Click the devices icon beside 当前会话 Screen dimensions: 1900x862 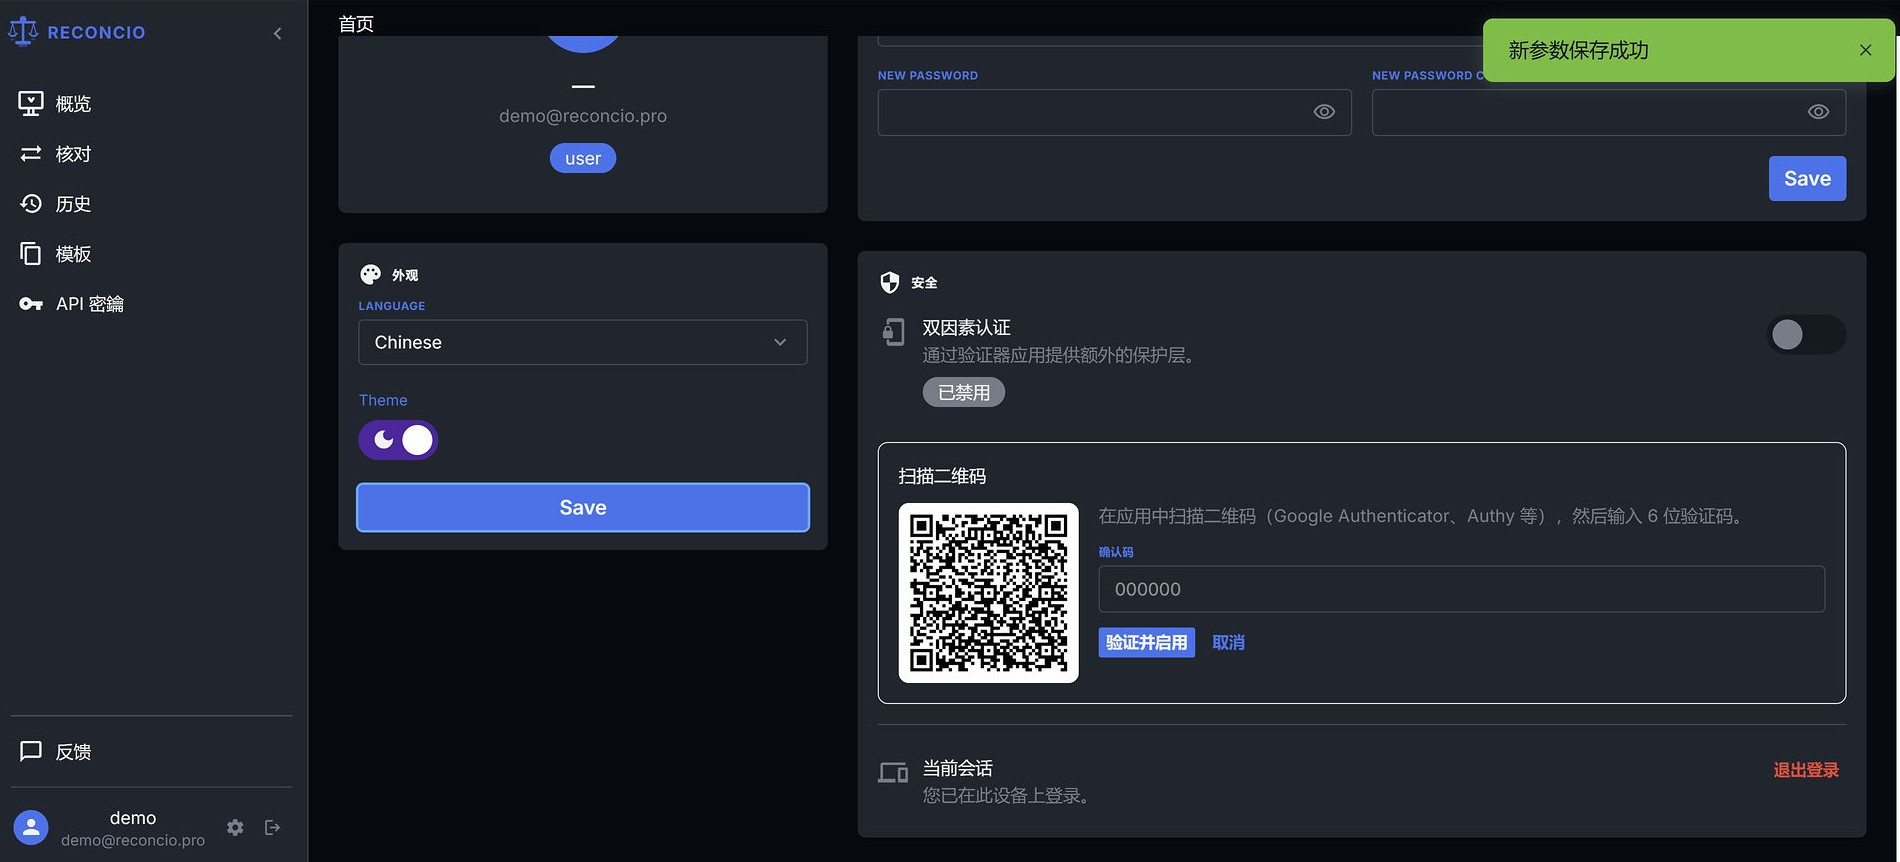coord(893,772)
